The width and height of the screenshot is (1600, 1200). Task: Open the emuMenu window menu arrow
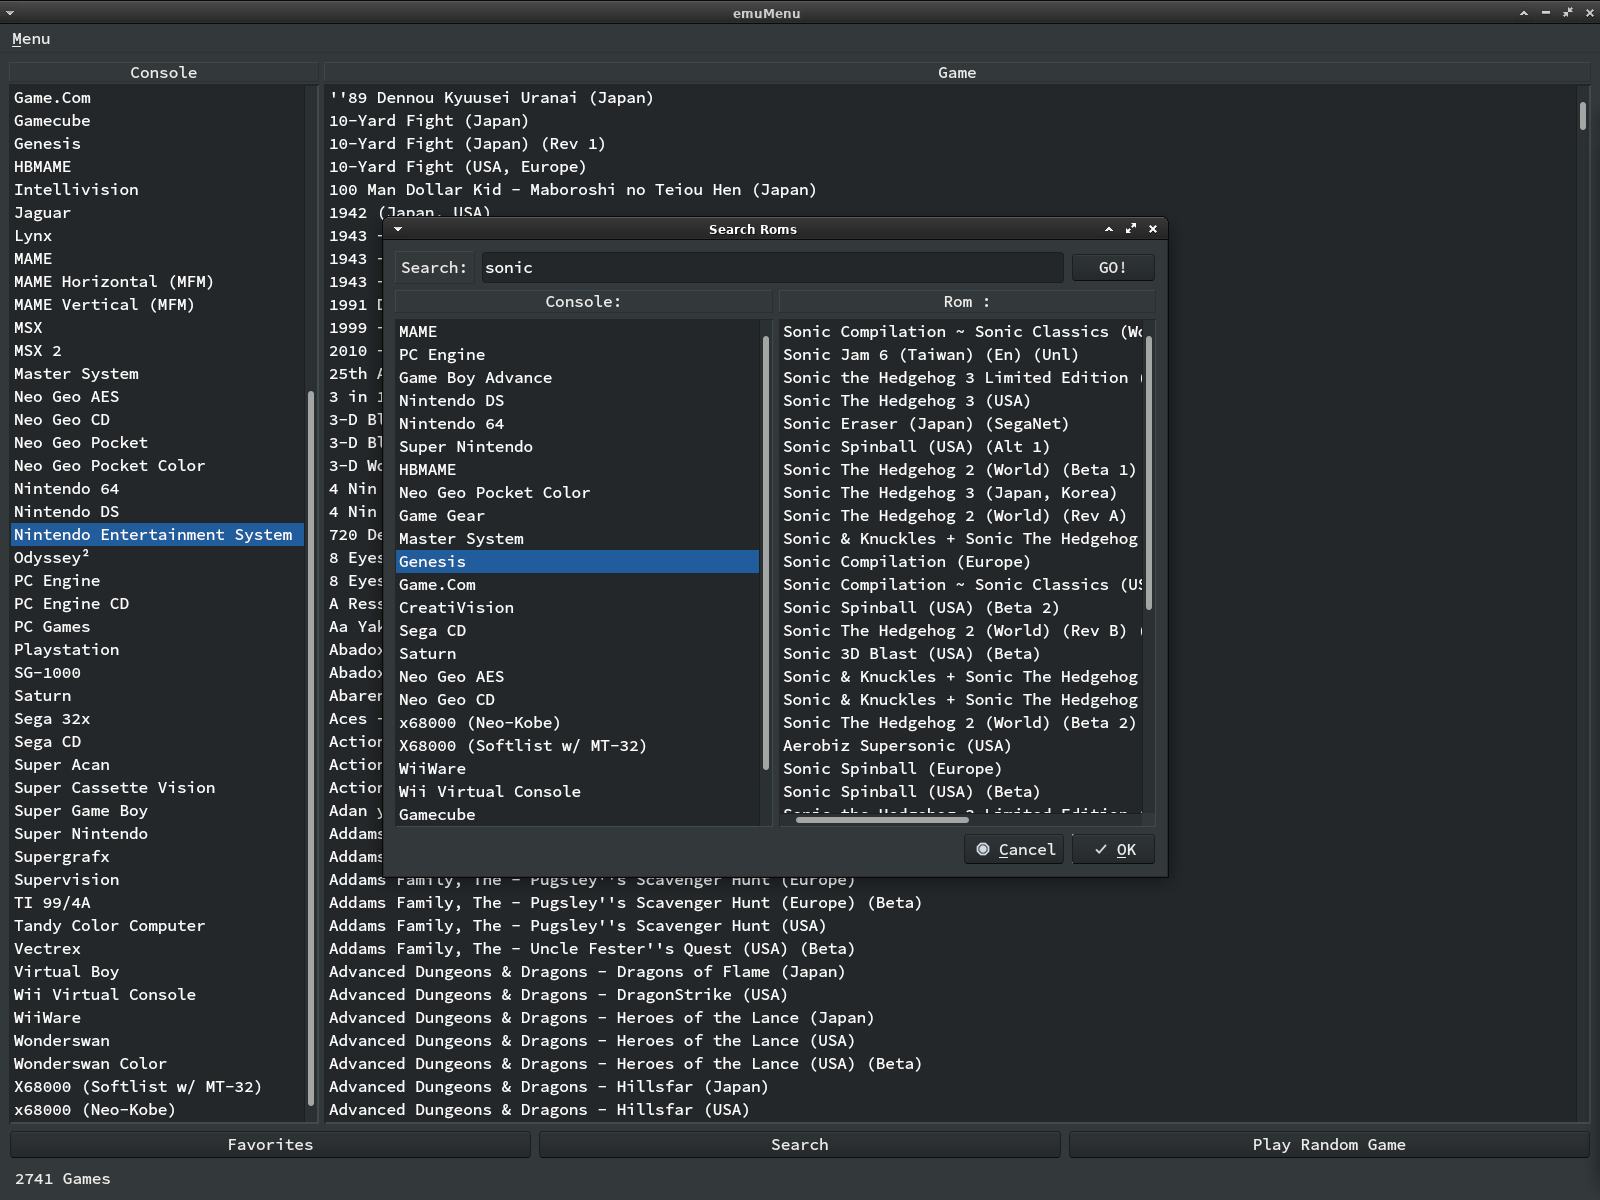(x=9, y=13)
